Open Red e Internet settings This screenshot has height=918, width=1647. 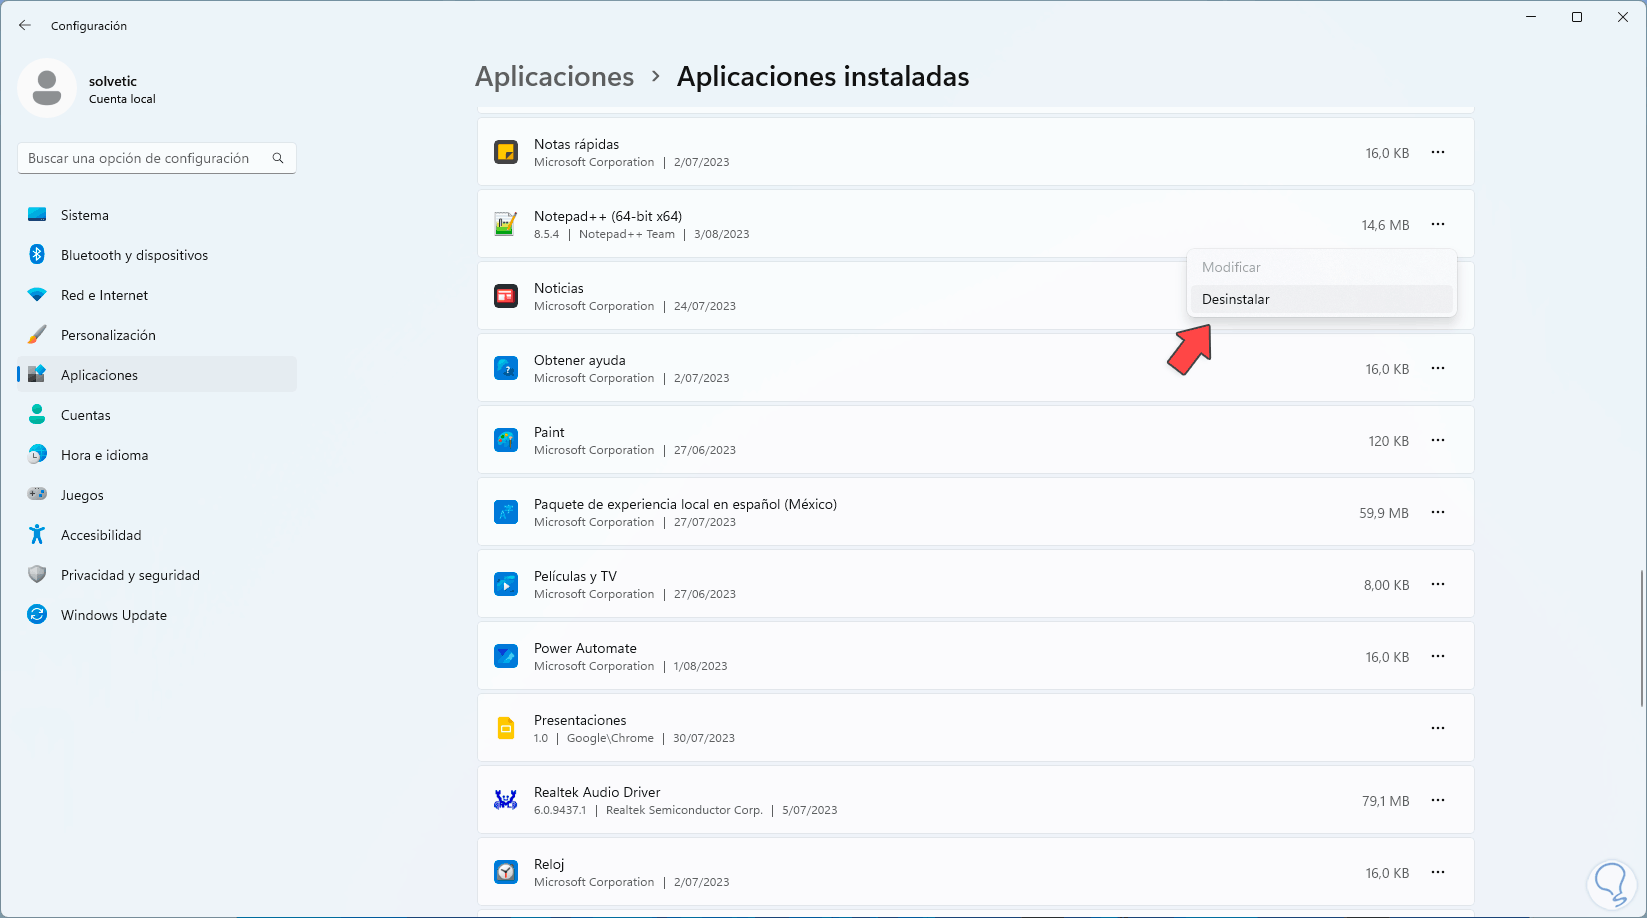pos(157,295)
